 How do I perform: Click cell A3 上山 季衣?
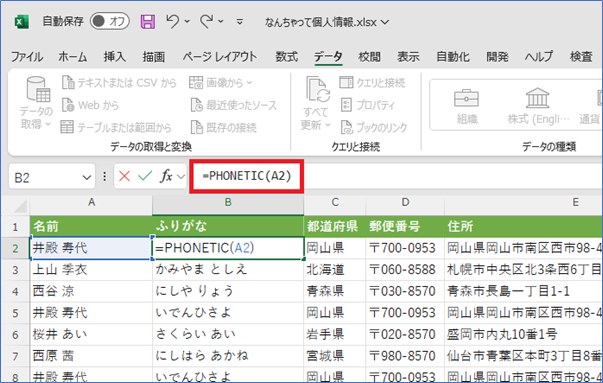91,270
